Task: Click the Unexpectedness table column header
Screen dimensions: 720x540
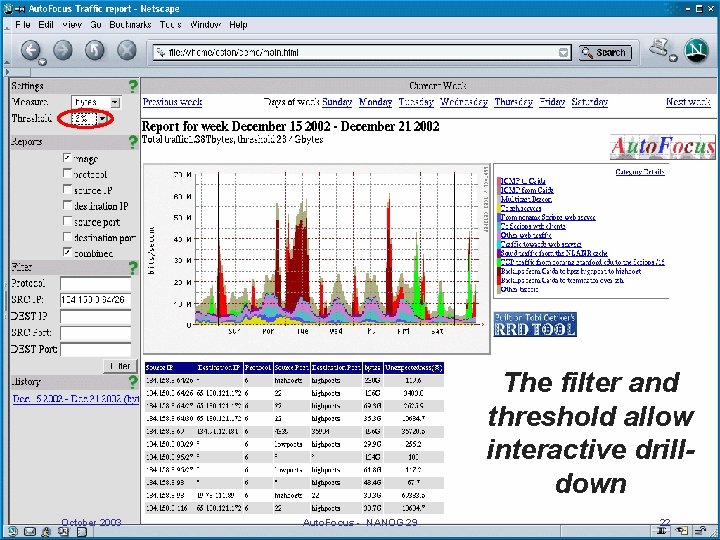Action: tap(414, 368)
